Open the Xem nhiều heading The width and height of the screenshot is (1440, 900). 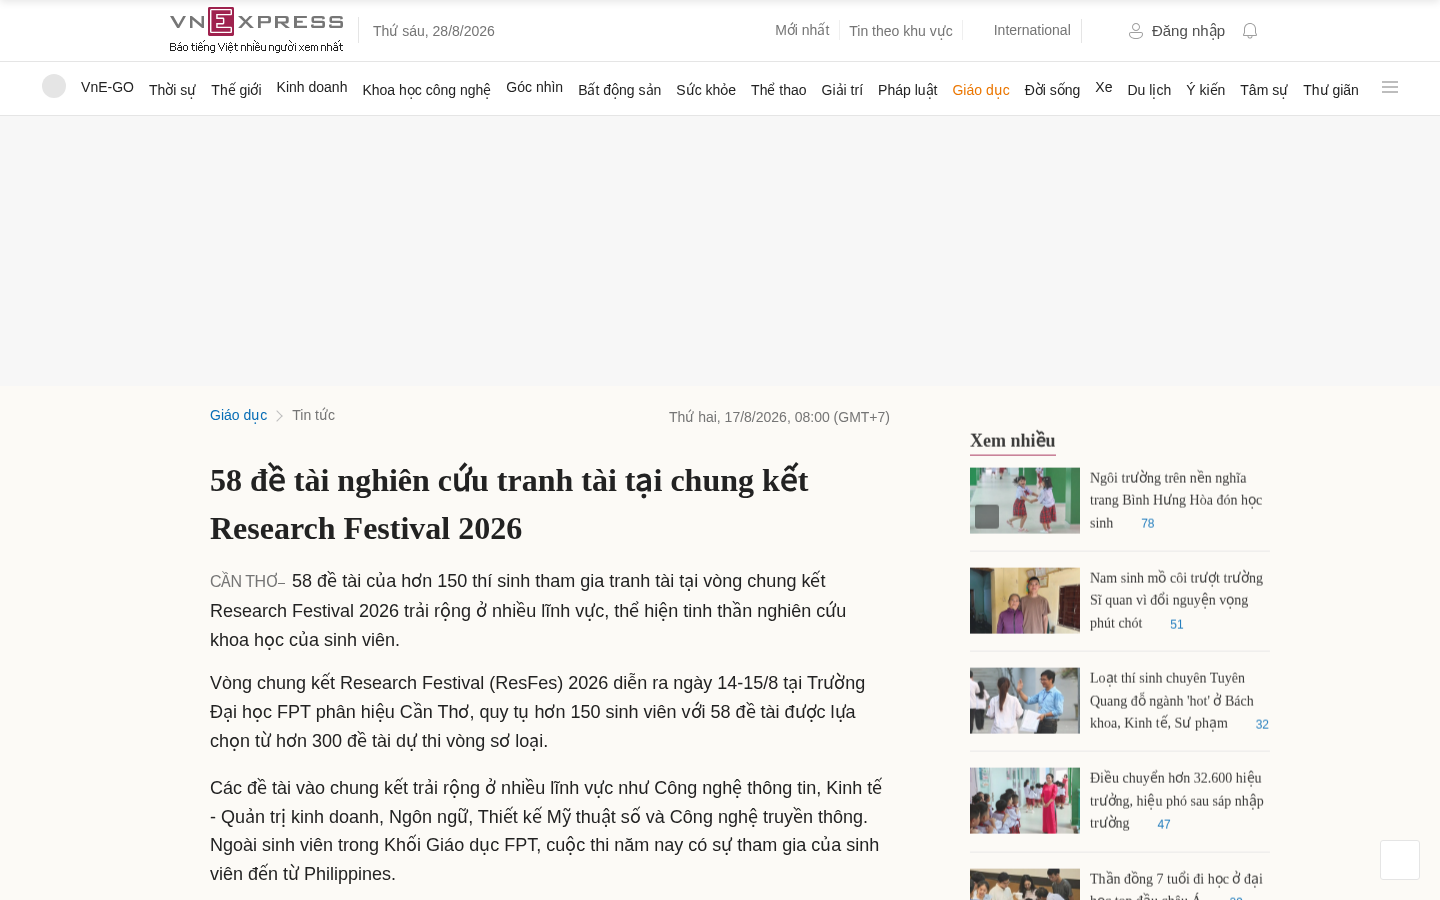[1012, 440]
